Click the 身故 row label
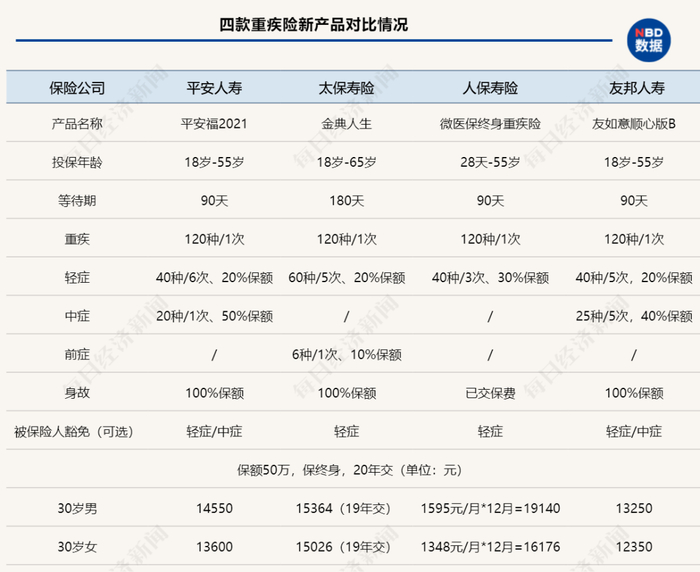 click(x=77, y=393)
